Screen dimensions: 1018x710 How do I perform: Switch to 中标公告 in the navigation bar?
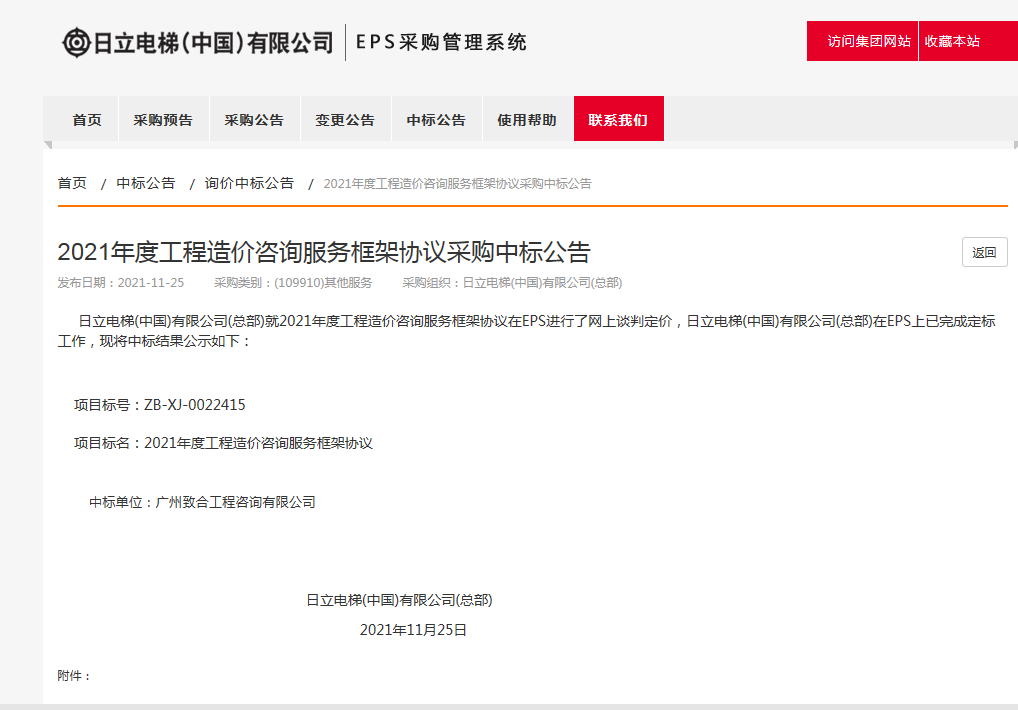(x=436, y=120)
